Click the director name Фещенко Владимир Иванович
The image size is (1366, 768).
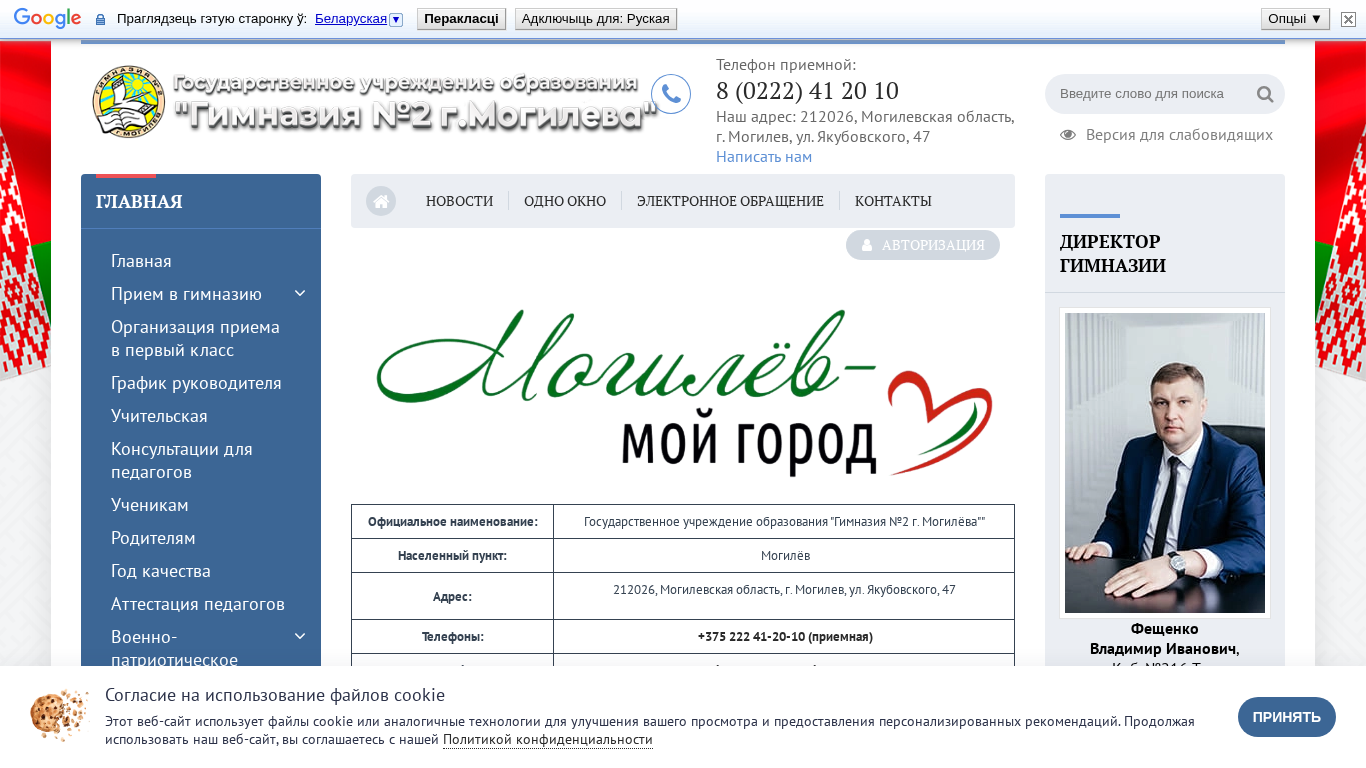tap(1165, 639)
